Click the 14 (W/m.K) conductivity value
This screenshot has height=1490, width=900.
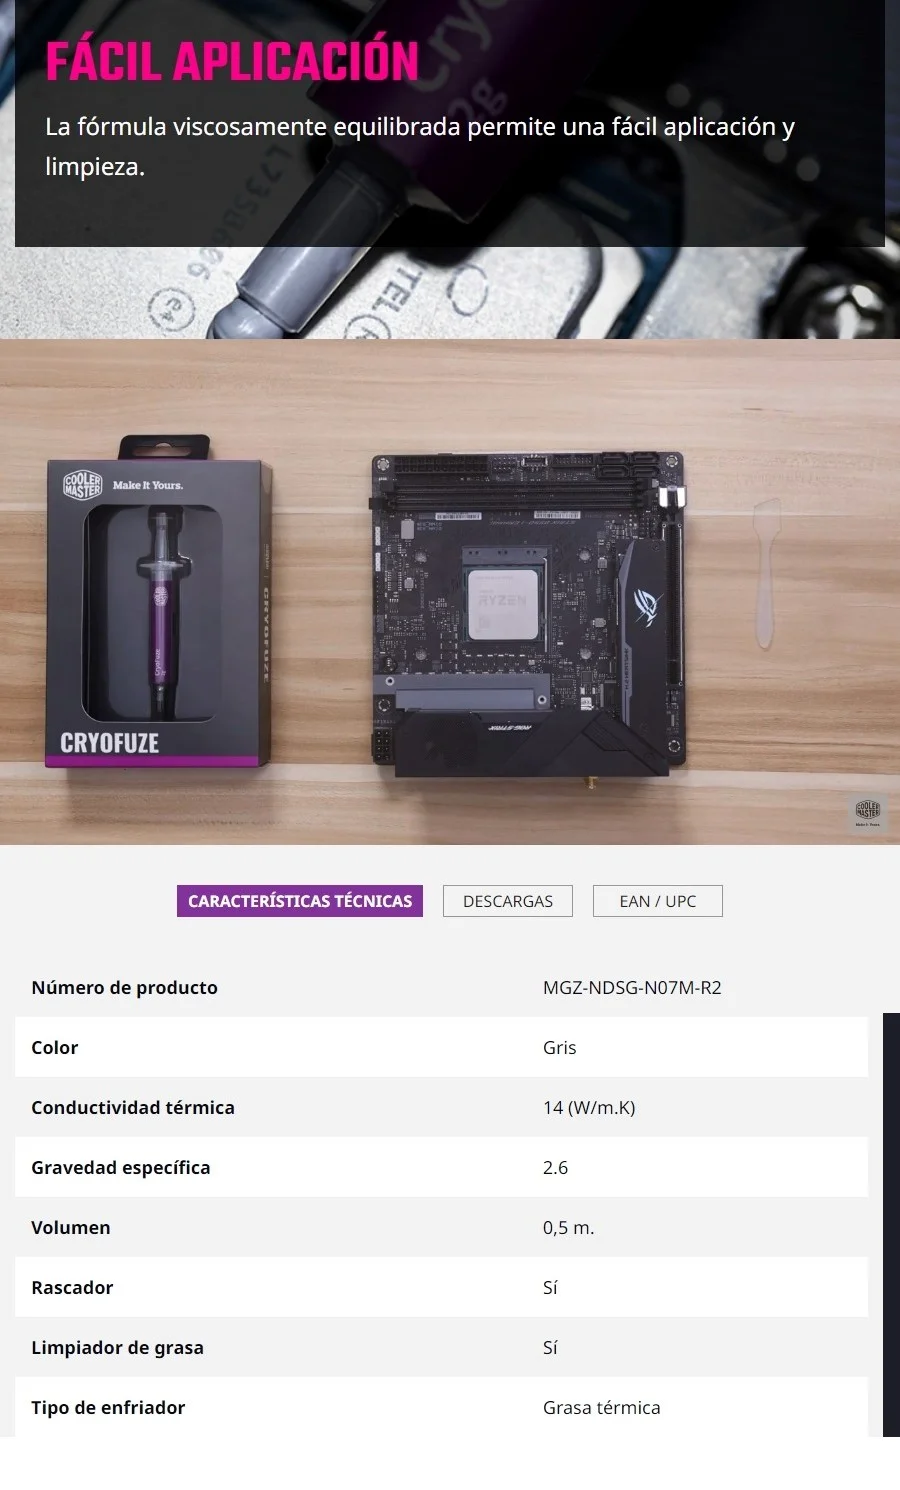point(589,1107)
